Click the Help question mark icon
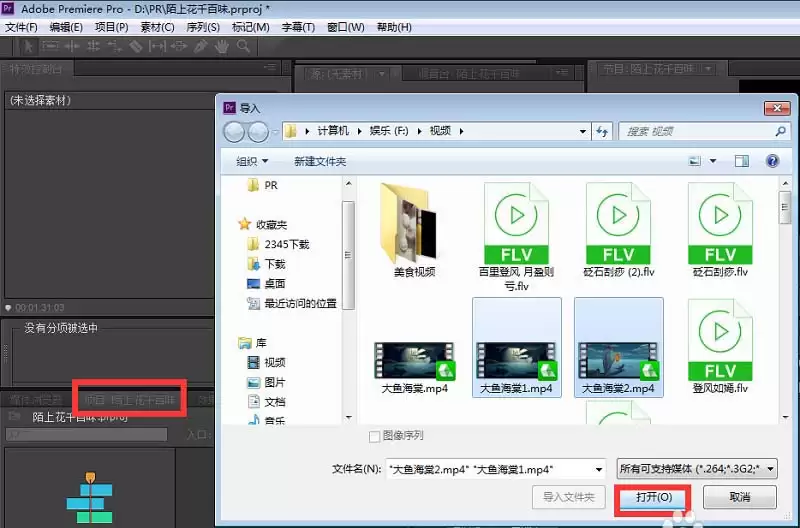The height and width of the screenshot is (528, 800). coord(772,161)
